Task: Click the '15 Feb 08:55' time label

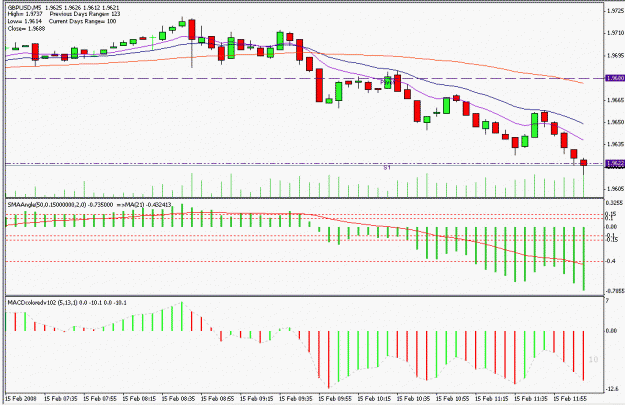Action: point(217,398)
